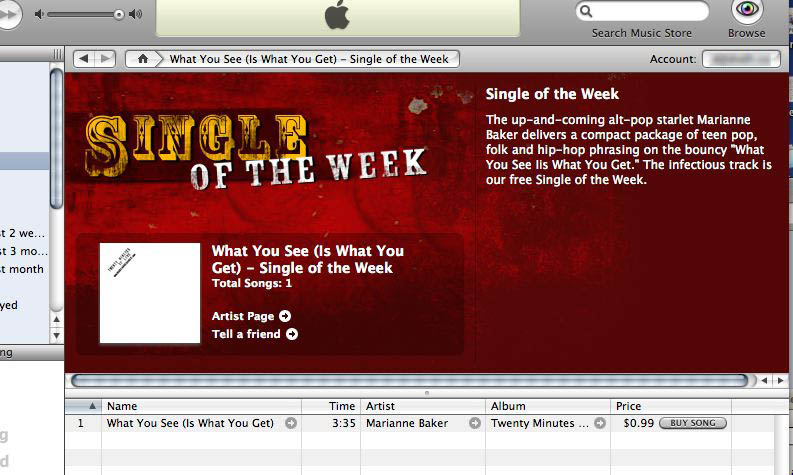Click the arrow beside the song name
Viewport: 793px width, 475px height.
pos(291,423)
